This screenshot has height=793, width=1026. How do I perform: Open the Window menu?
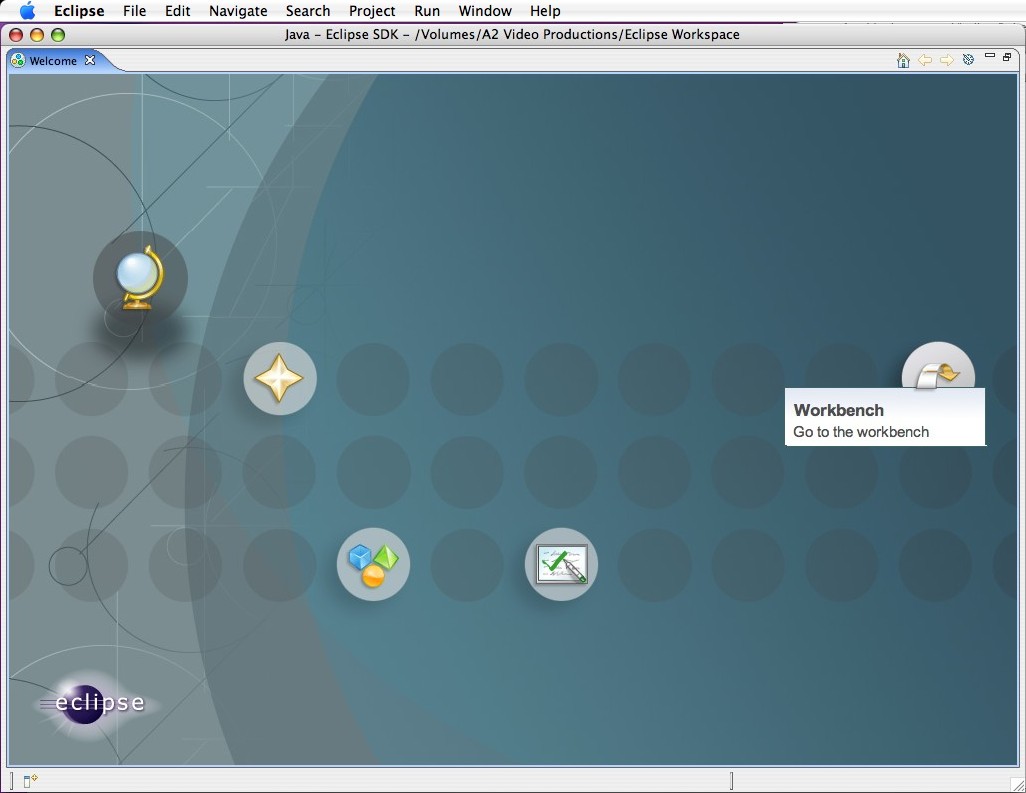click(485, 11)
